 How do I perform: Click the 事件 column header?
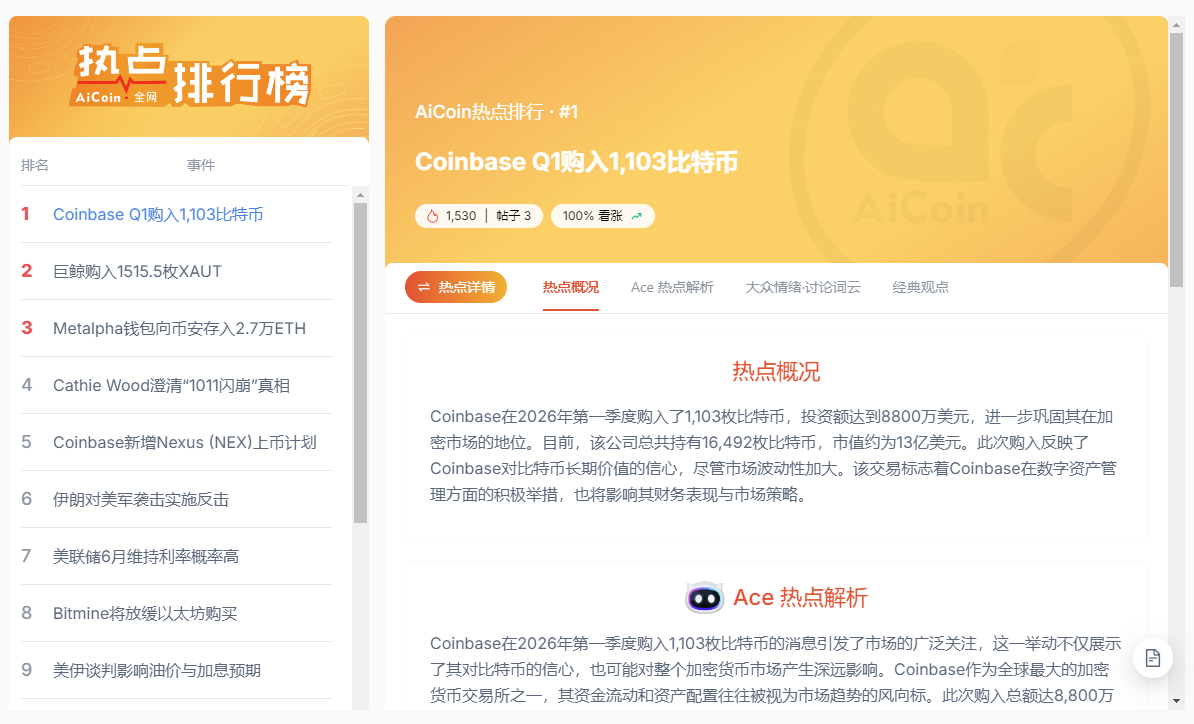point(201,165)
